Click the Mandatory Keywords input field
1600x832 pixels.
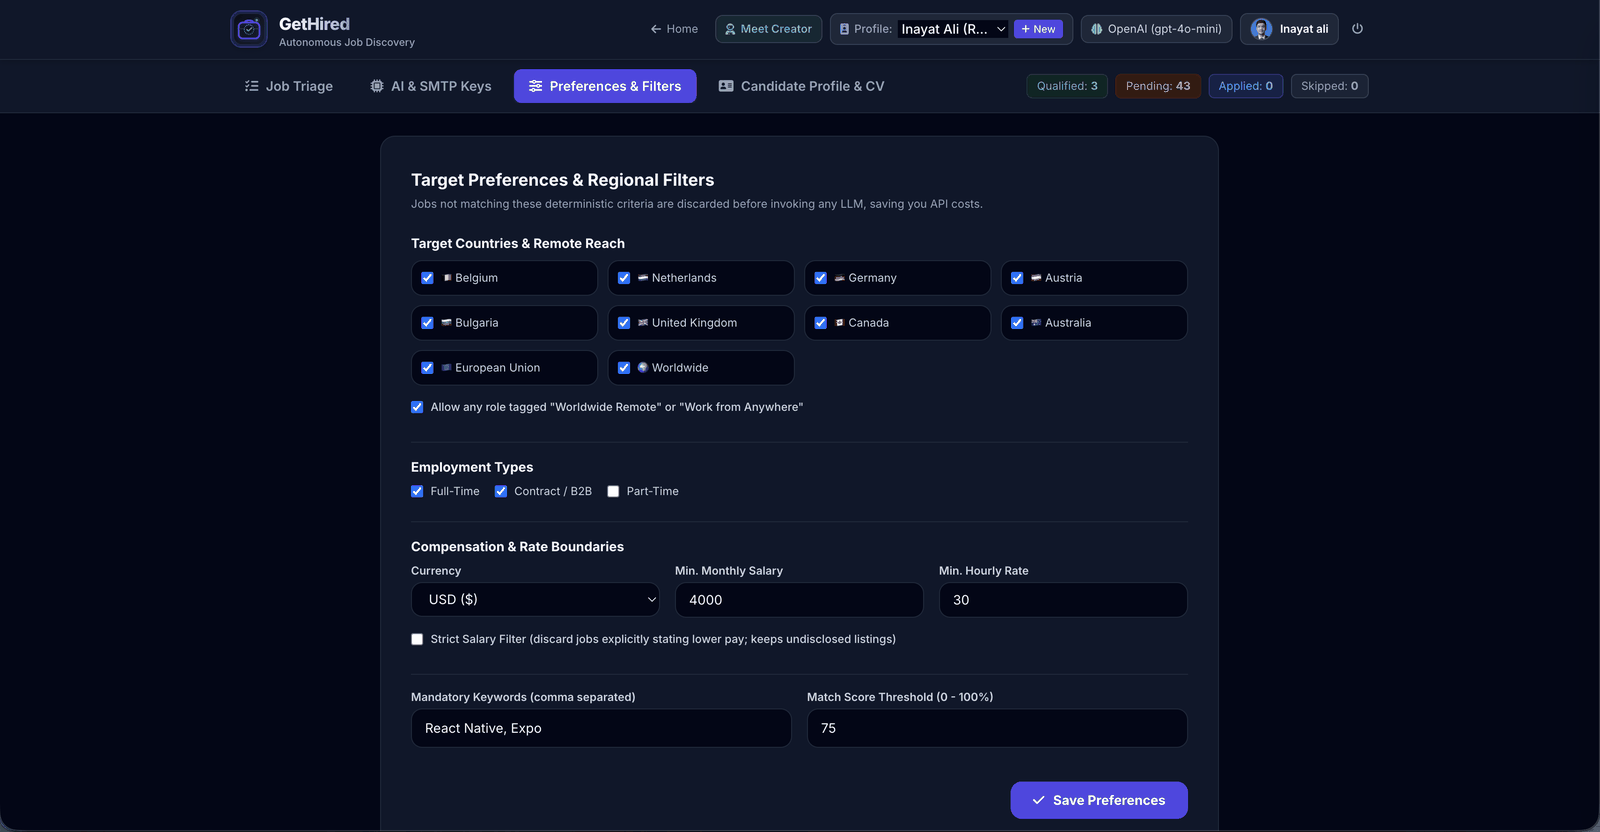point(601,728)
